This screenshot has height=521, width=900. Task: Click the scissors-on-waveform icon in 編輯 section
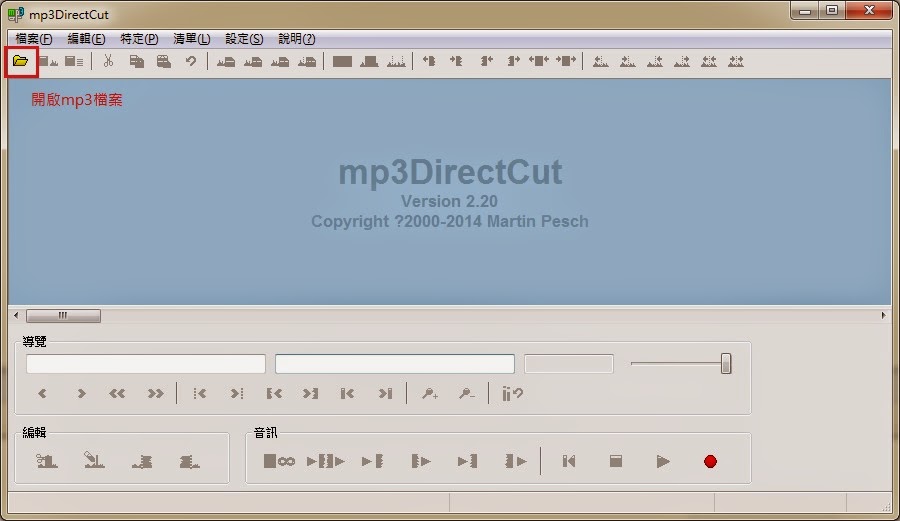click(46, 461)
